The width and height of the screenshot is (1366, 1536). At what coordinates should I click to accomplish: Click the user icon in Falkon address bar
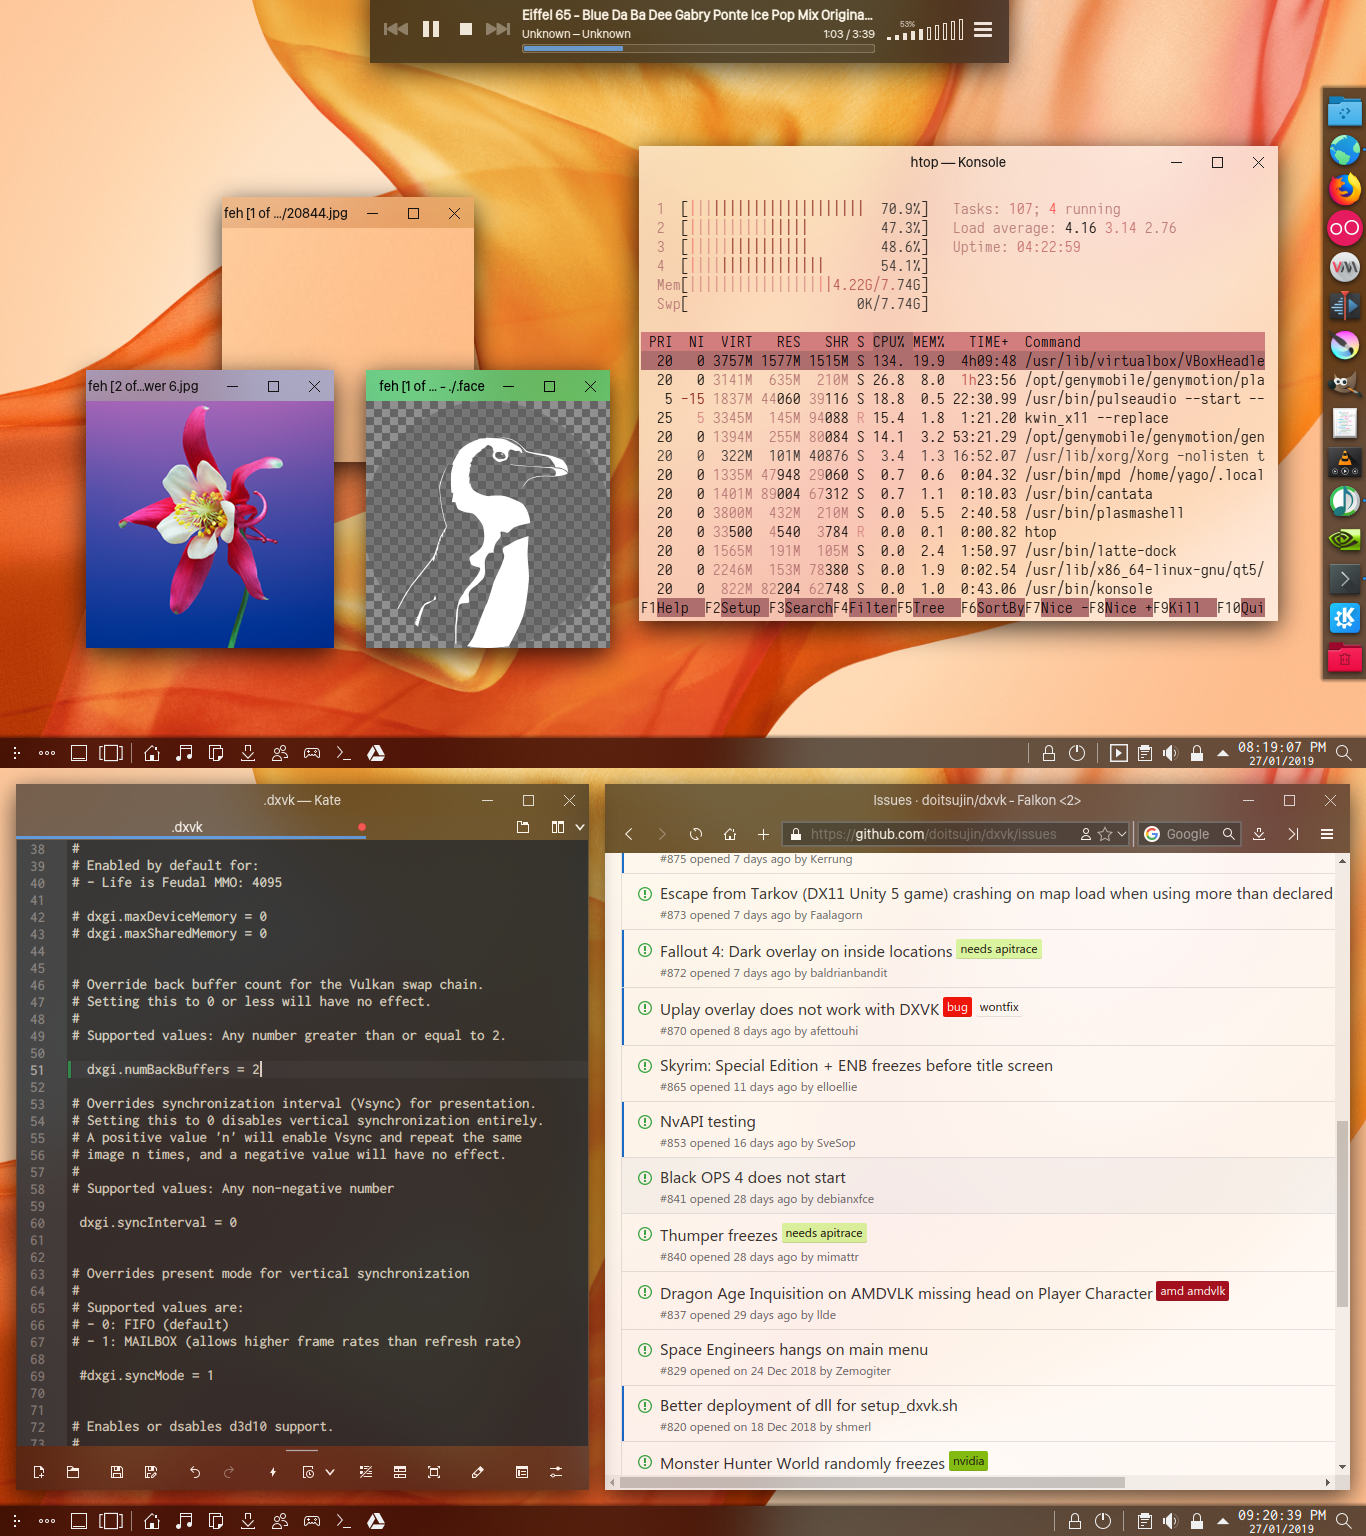coord(1086,834)
